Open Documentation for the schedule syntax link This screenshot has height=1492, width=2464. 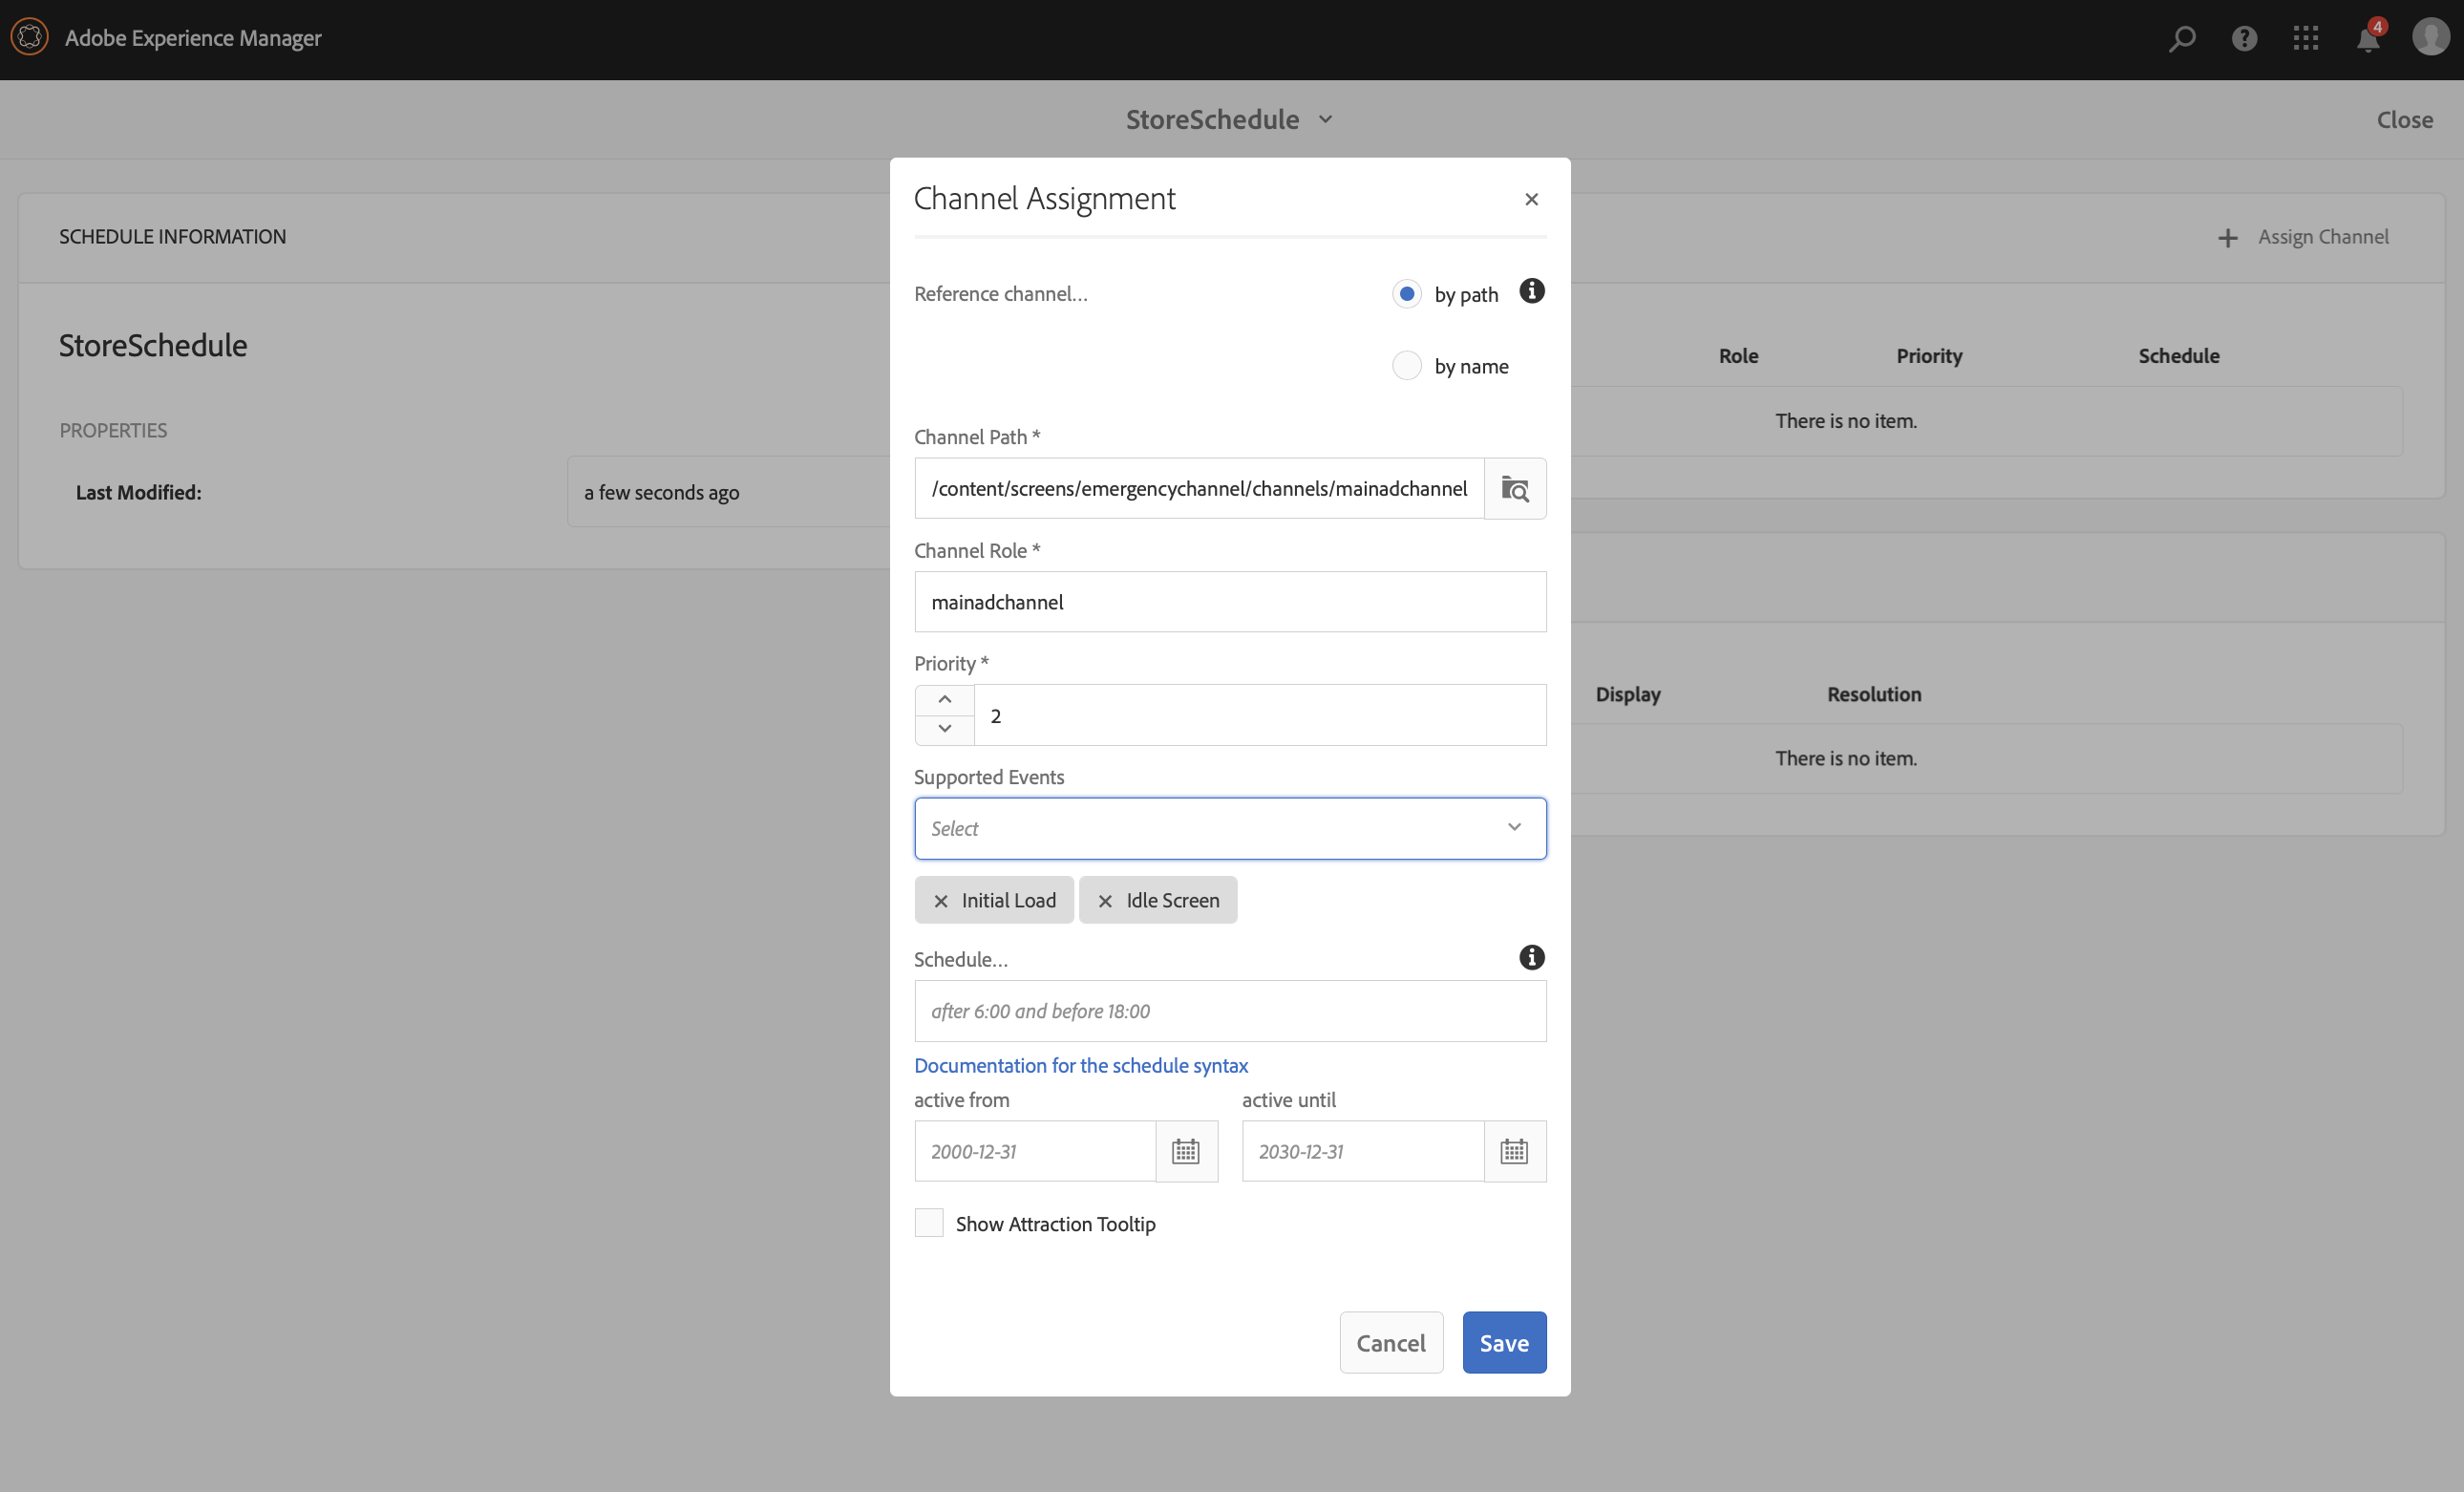click(x=1080, y=1066)
